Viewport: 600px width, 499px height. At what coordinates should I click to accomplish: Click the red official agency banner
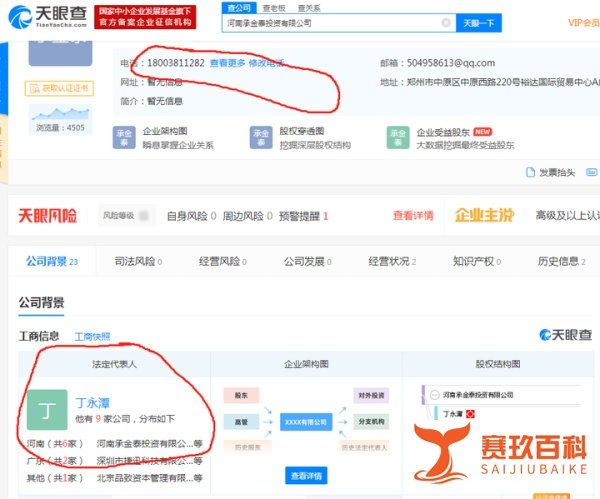(x=145, y=17)
